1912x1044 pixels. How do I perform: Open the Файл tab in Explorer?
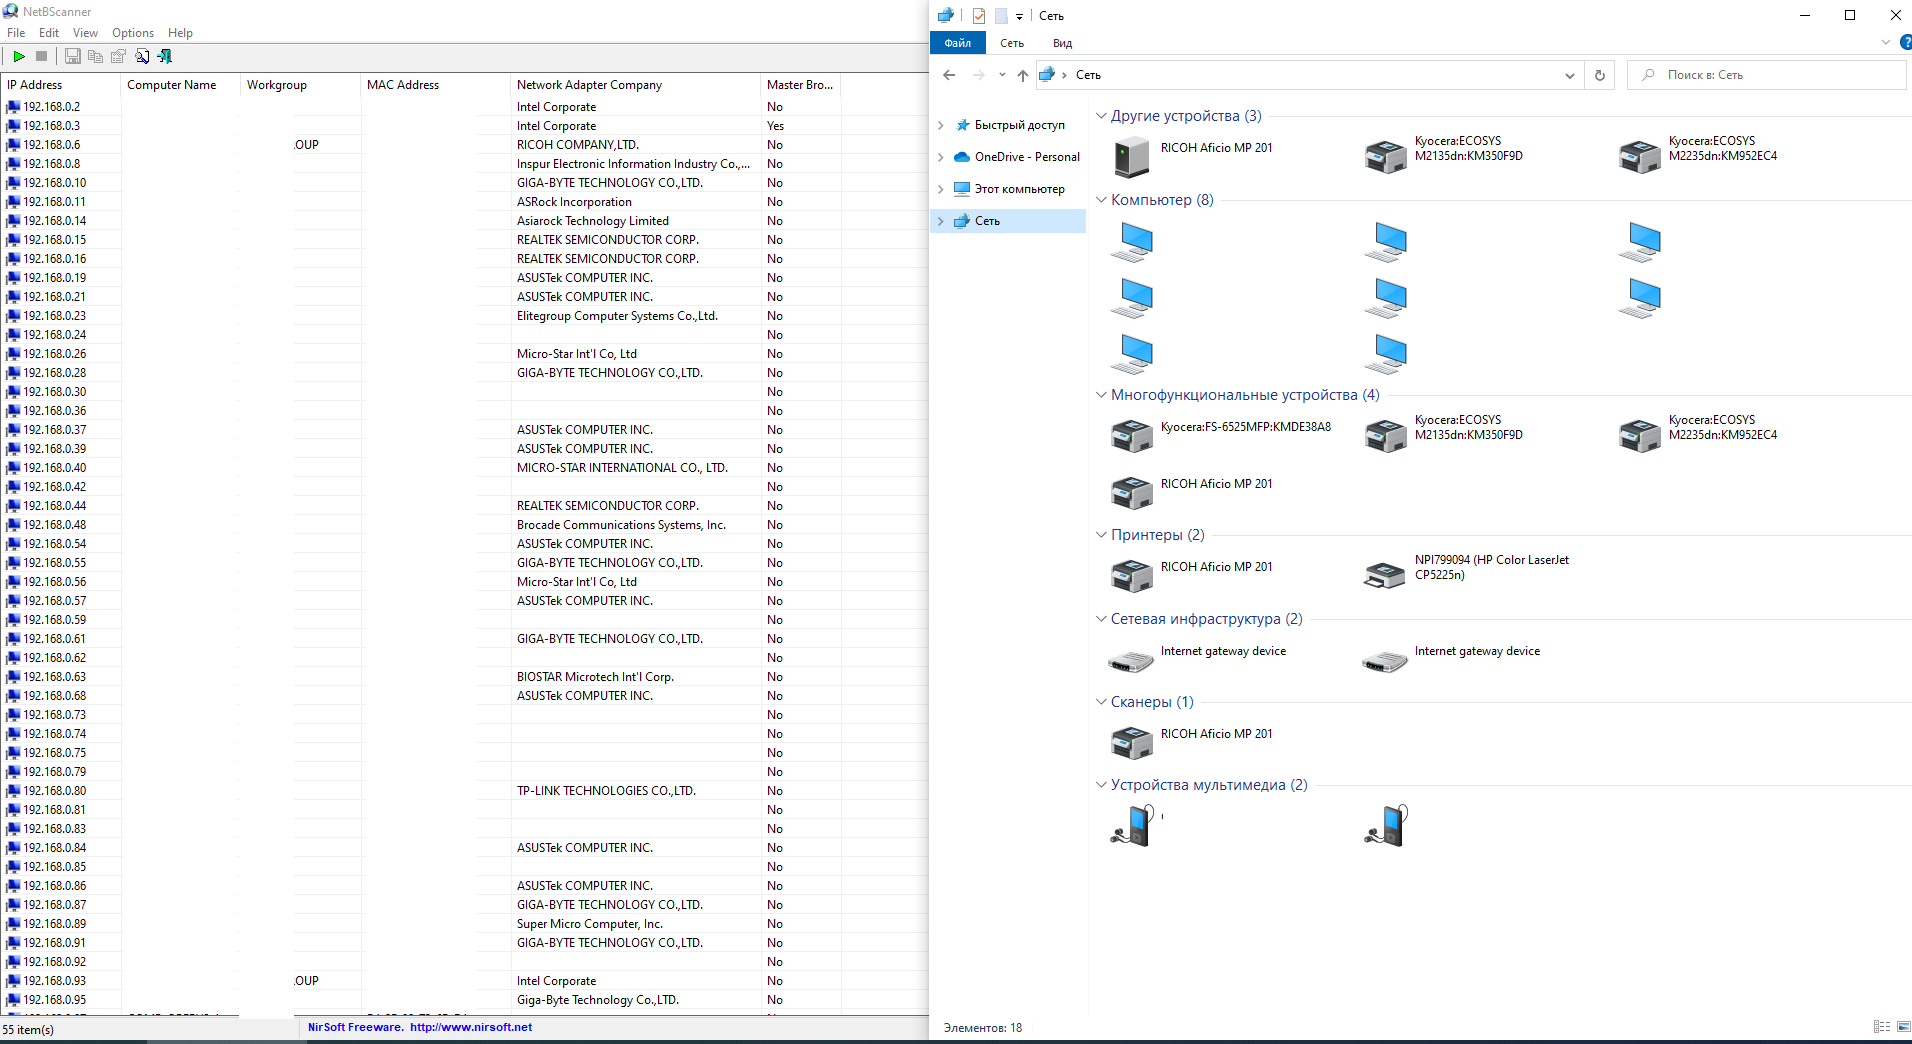pyautogui.click(x=958, y=43)
